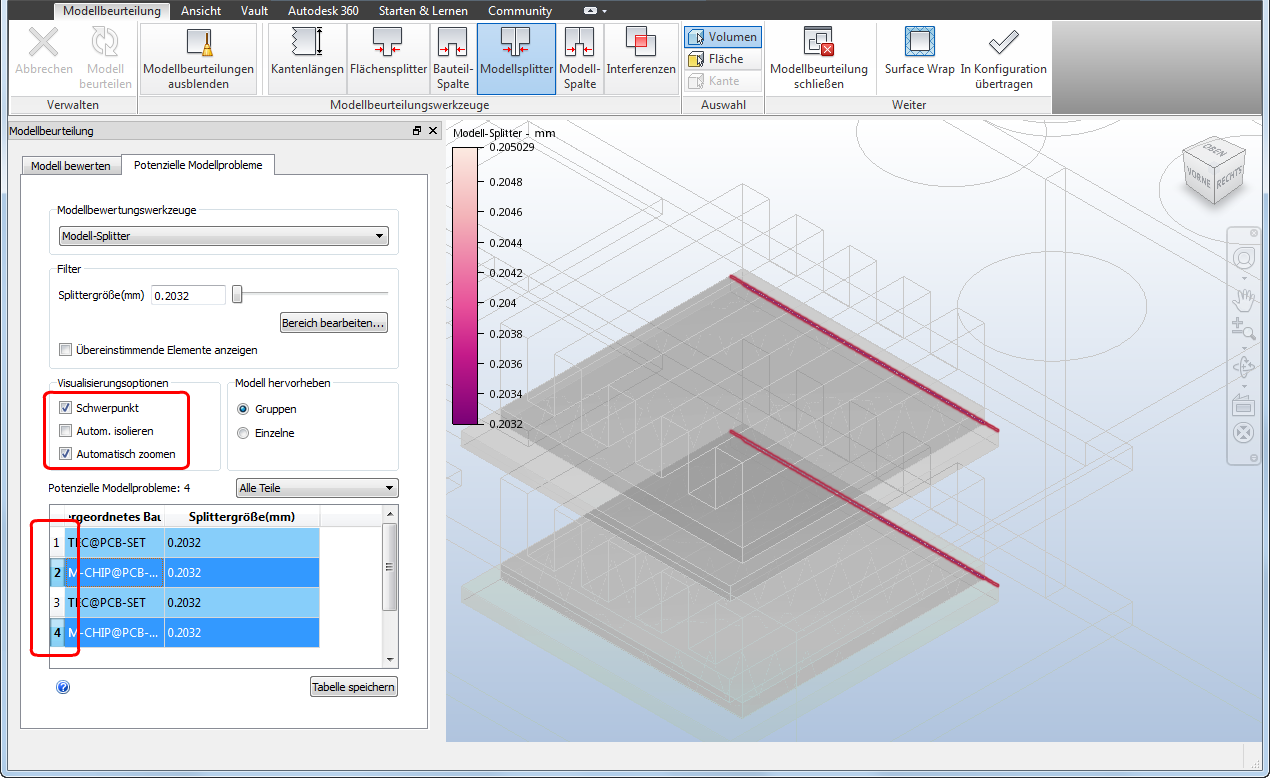Open the steering wheel navigation tool
The width and height of the screenshot is (1270, 778).
coord(1244,258)
